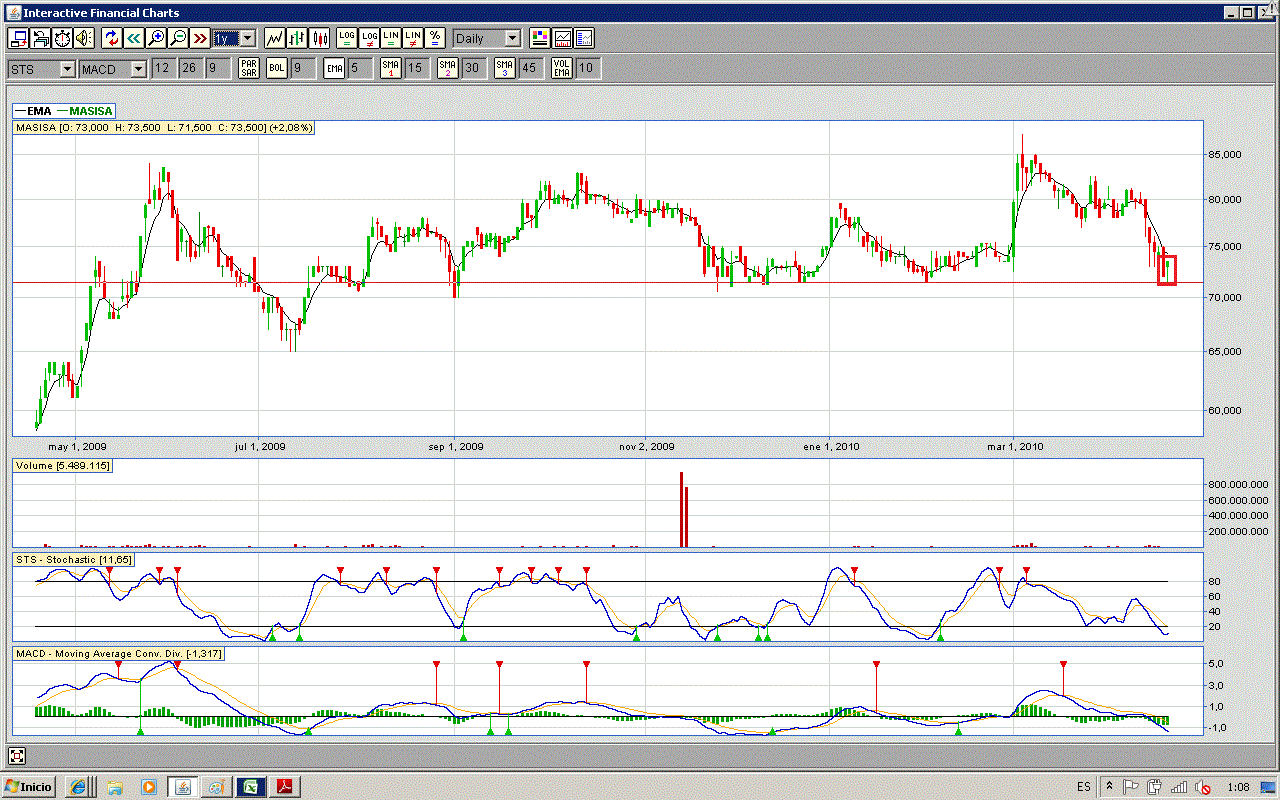
Task: Open the Excel taskbar icon
Action: [x=249, y=786]
